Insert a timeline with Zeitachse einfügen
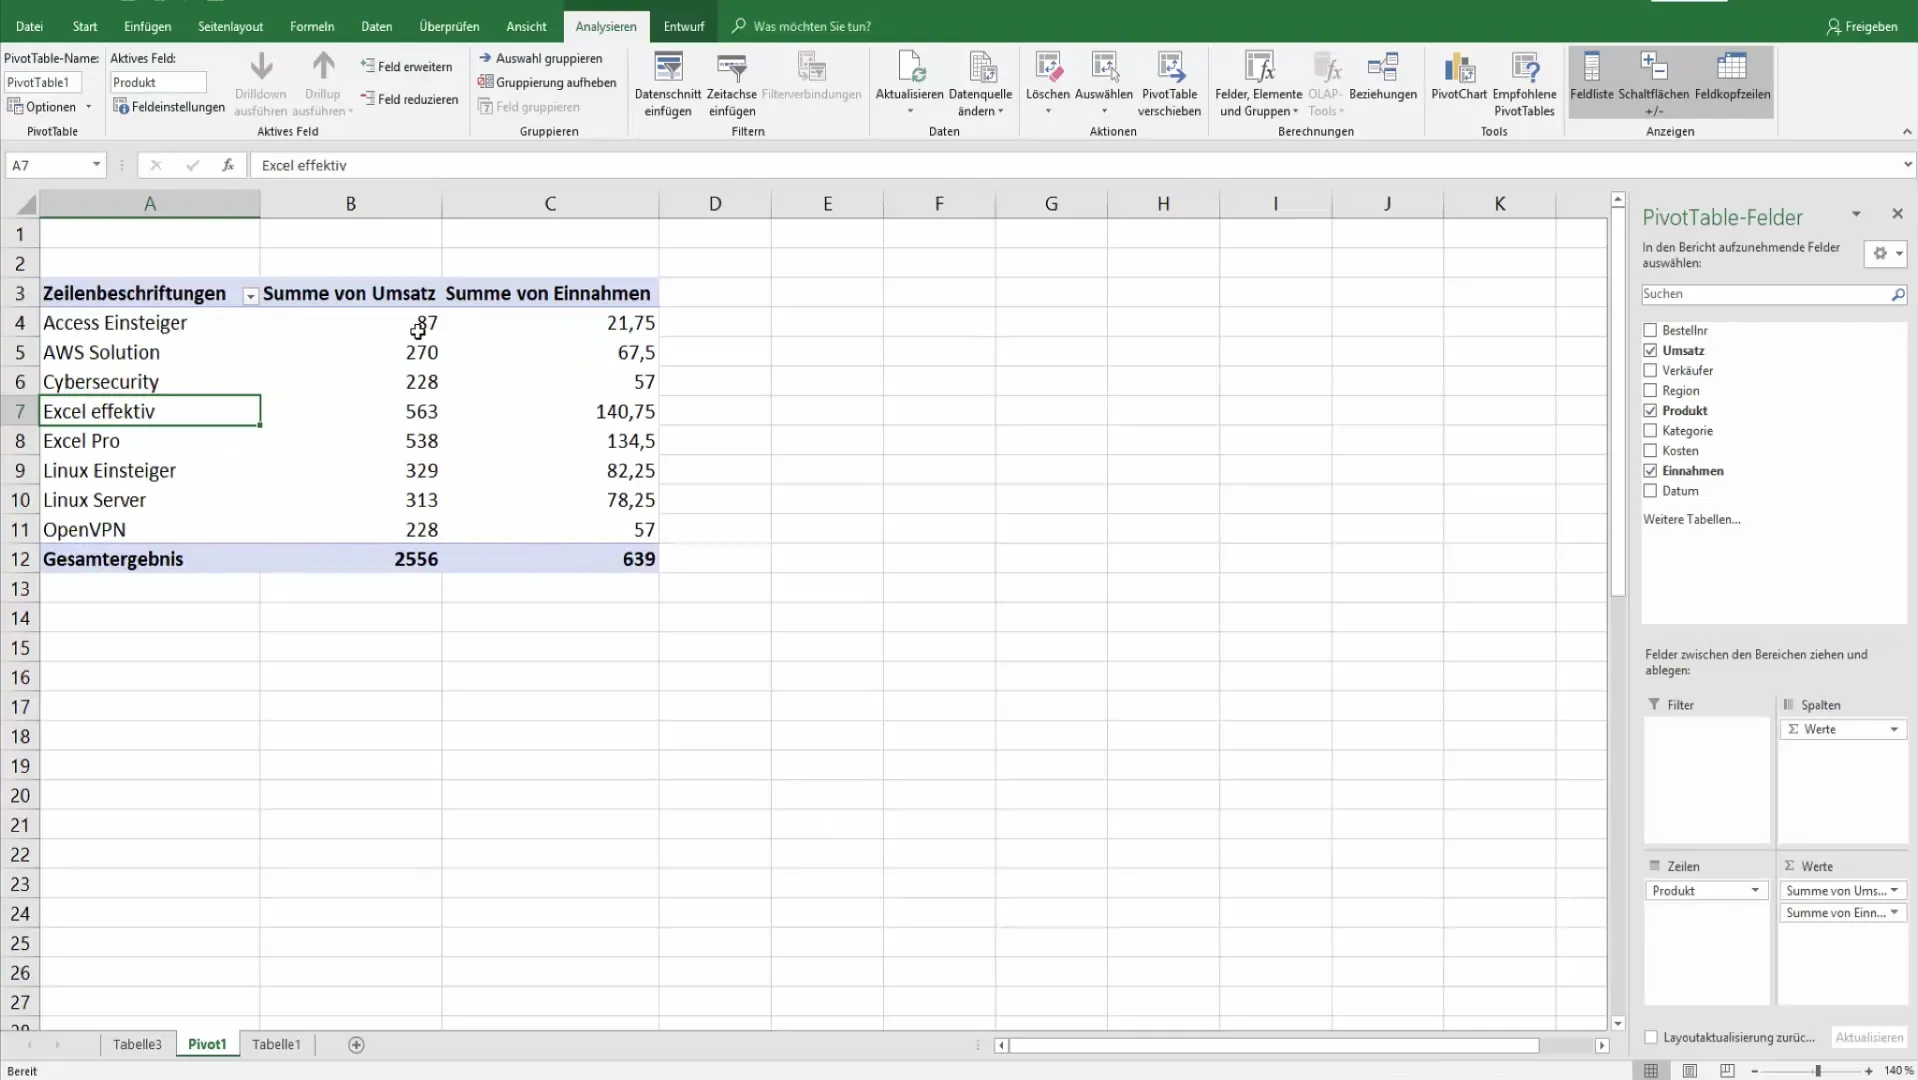The height and width of the screenshot is (1080, 1918). point(732,85)
